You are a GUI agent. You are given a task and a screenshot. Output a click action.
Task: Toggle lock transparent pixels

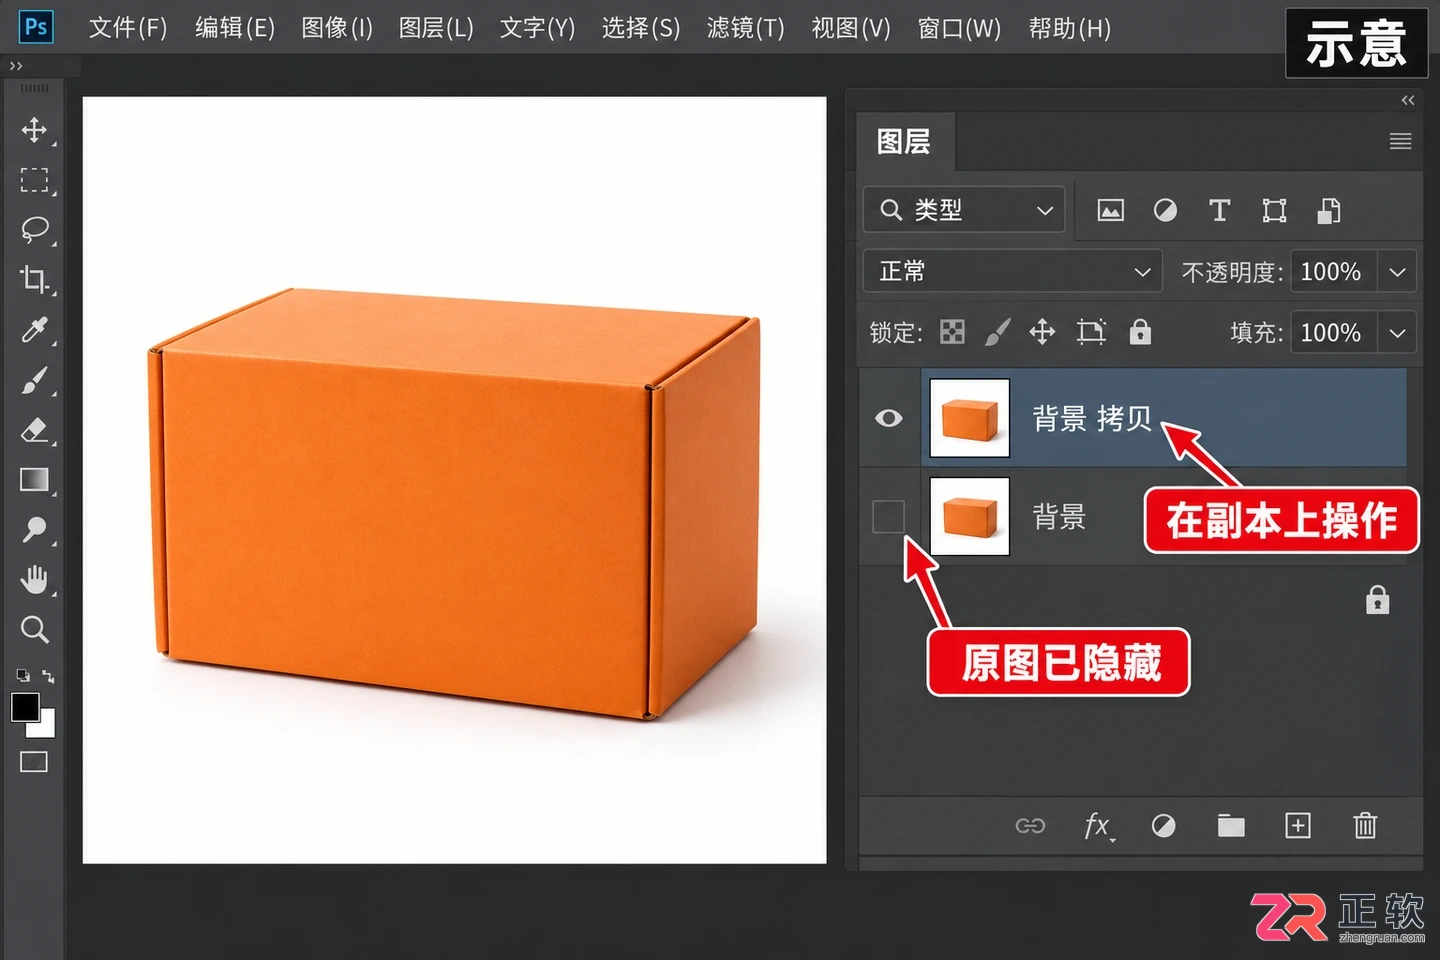952,332
